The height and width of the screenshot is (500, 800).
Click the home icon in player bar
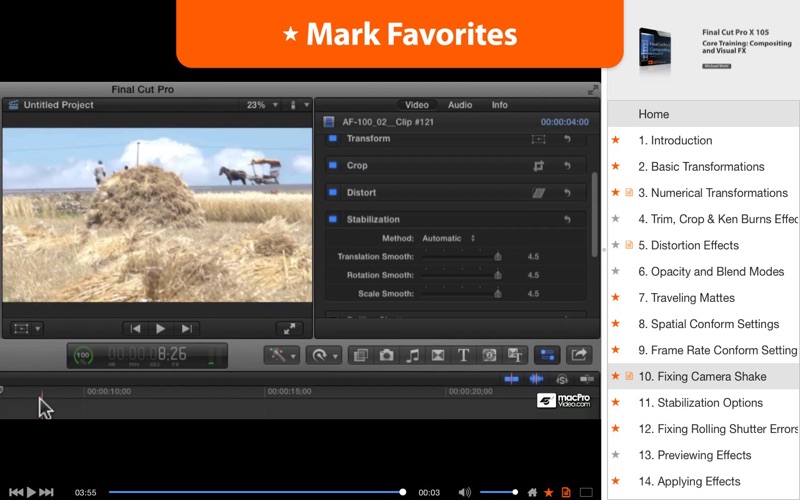532,492
